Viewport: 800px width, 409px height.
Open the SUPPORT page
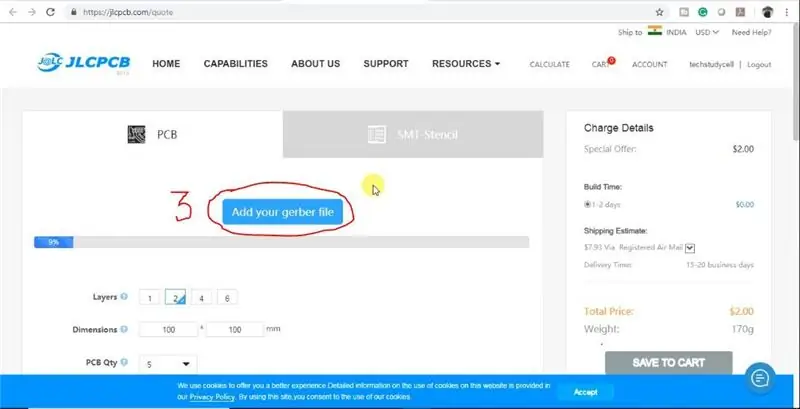(x=386, y=64)
